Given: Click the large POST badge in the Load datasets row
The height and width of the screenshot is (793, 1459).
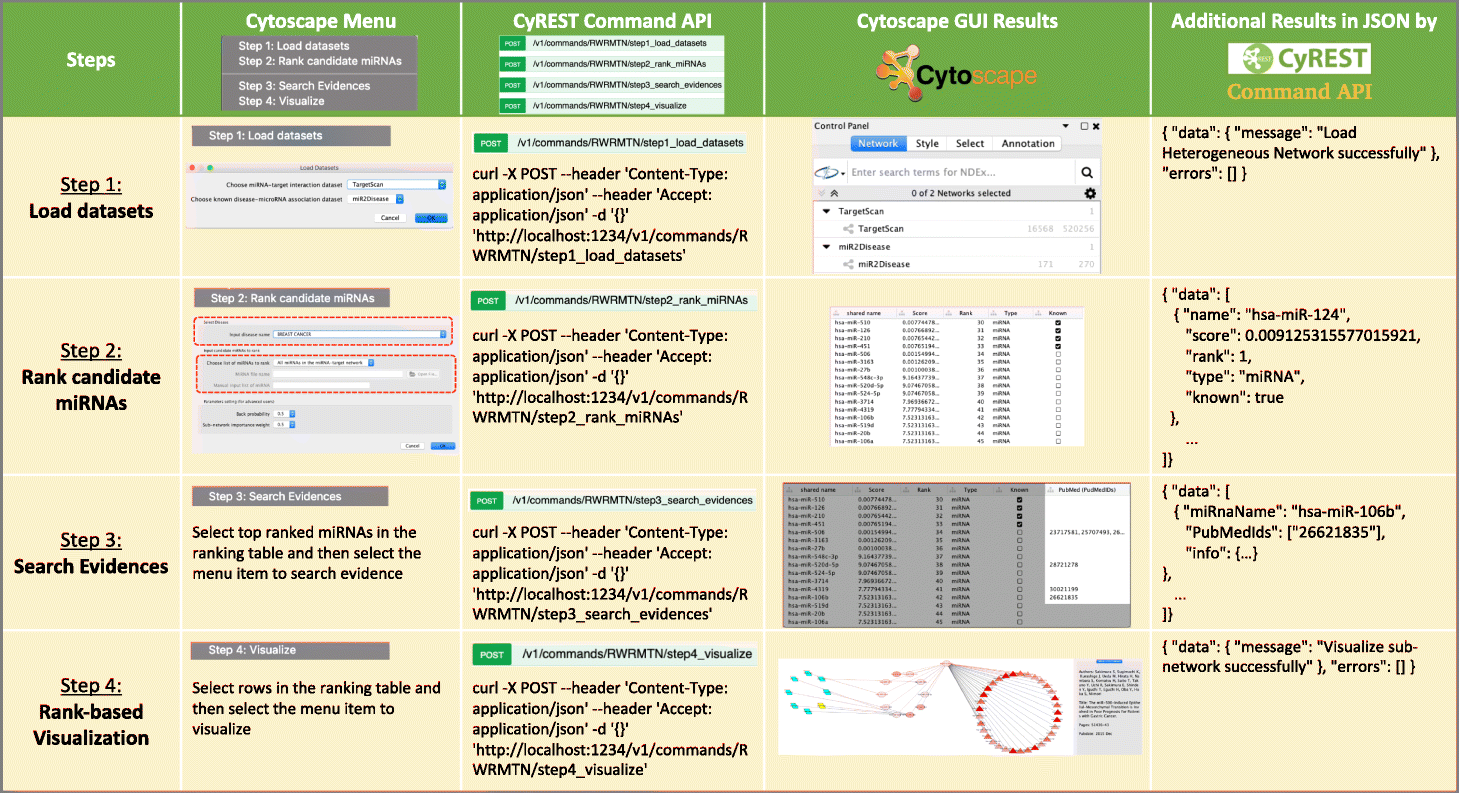Looking at the screenshot, I should (490, 143).
